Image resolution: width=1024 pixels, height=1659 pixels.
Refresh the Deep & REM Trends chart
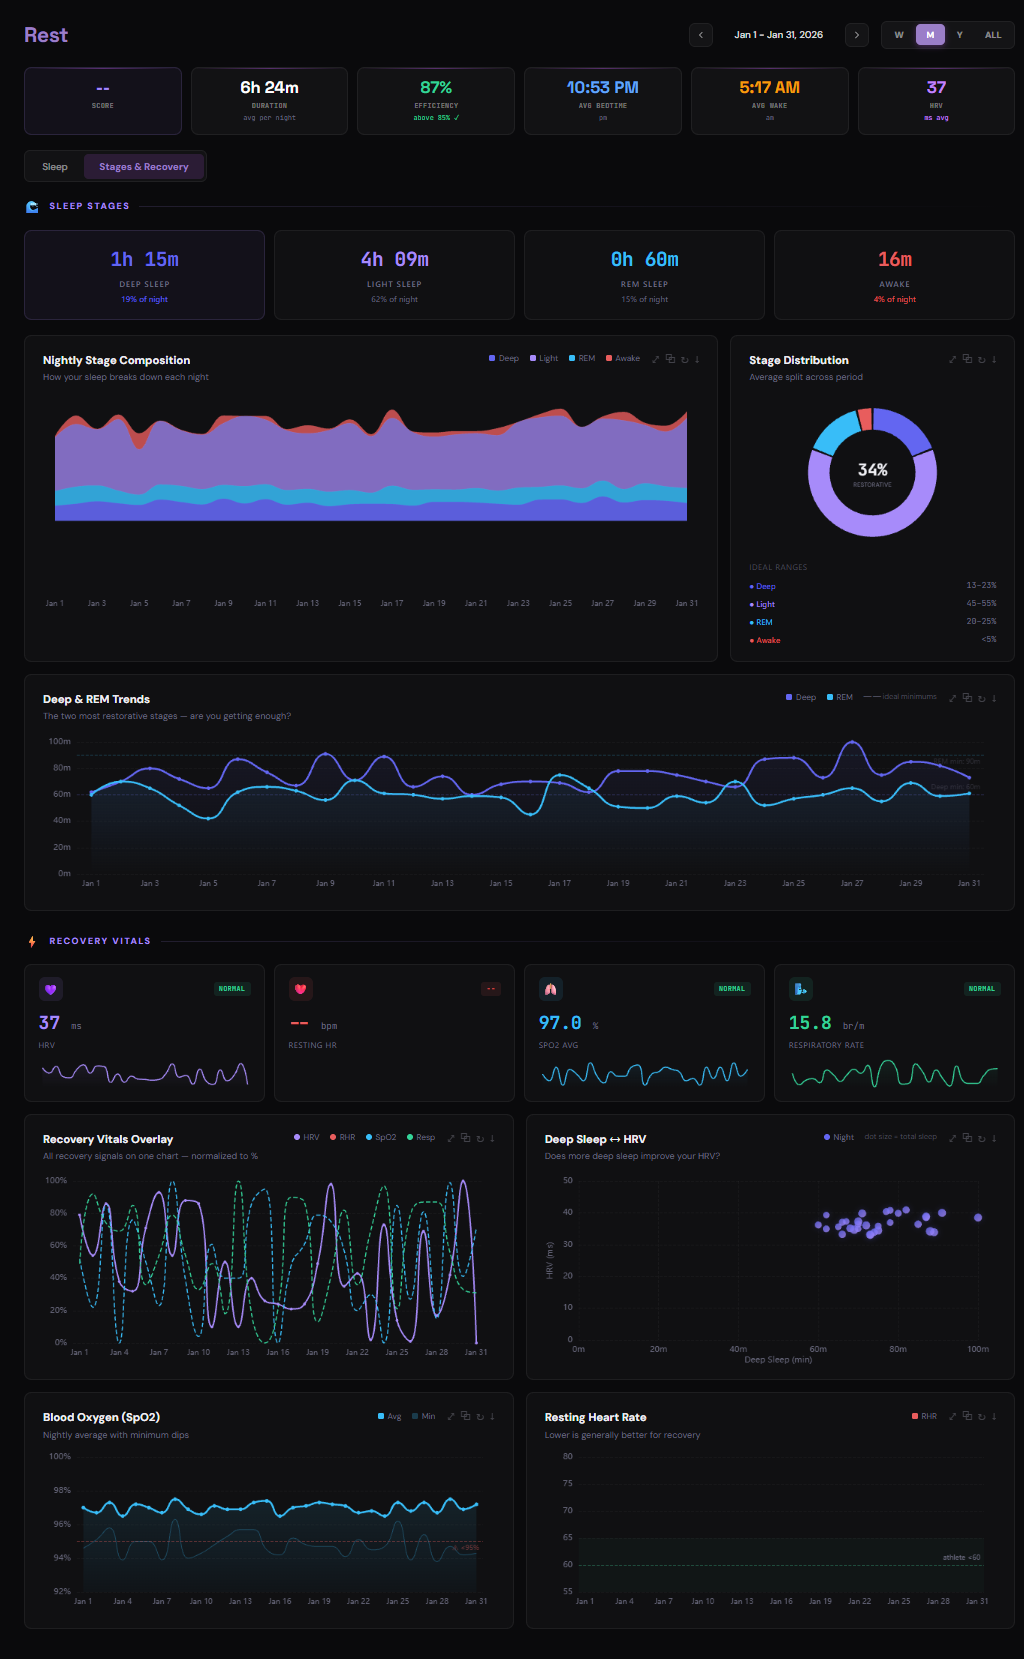click(x=981, y=698)
